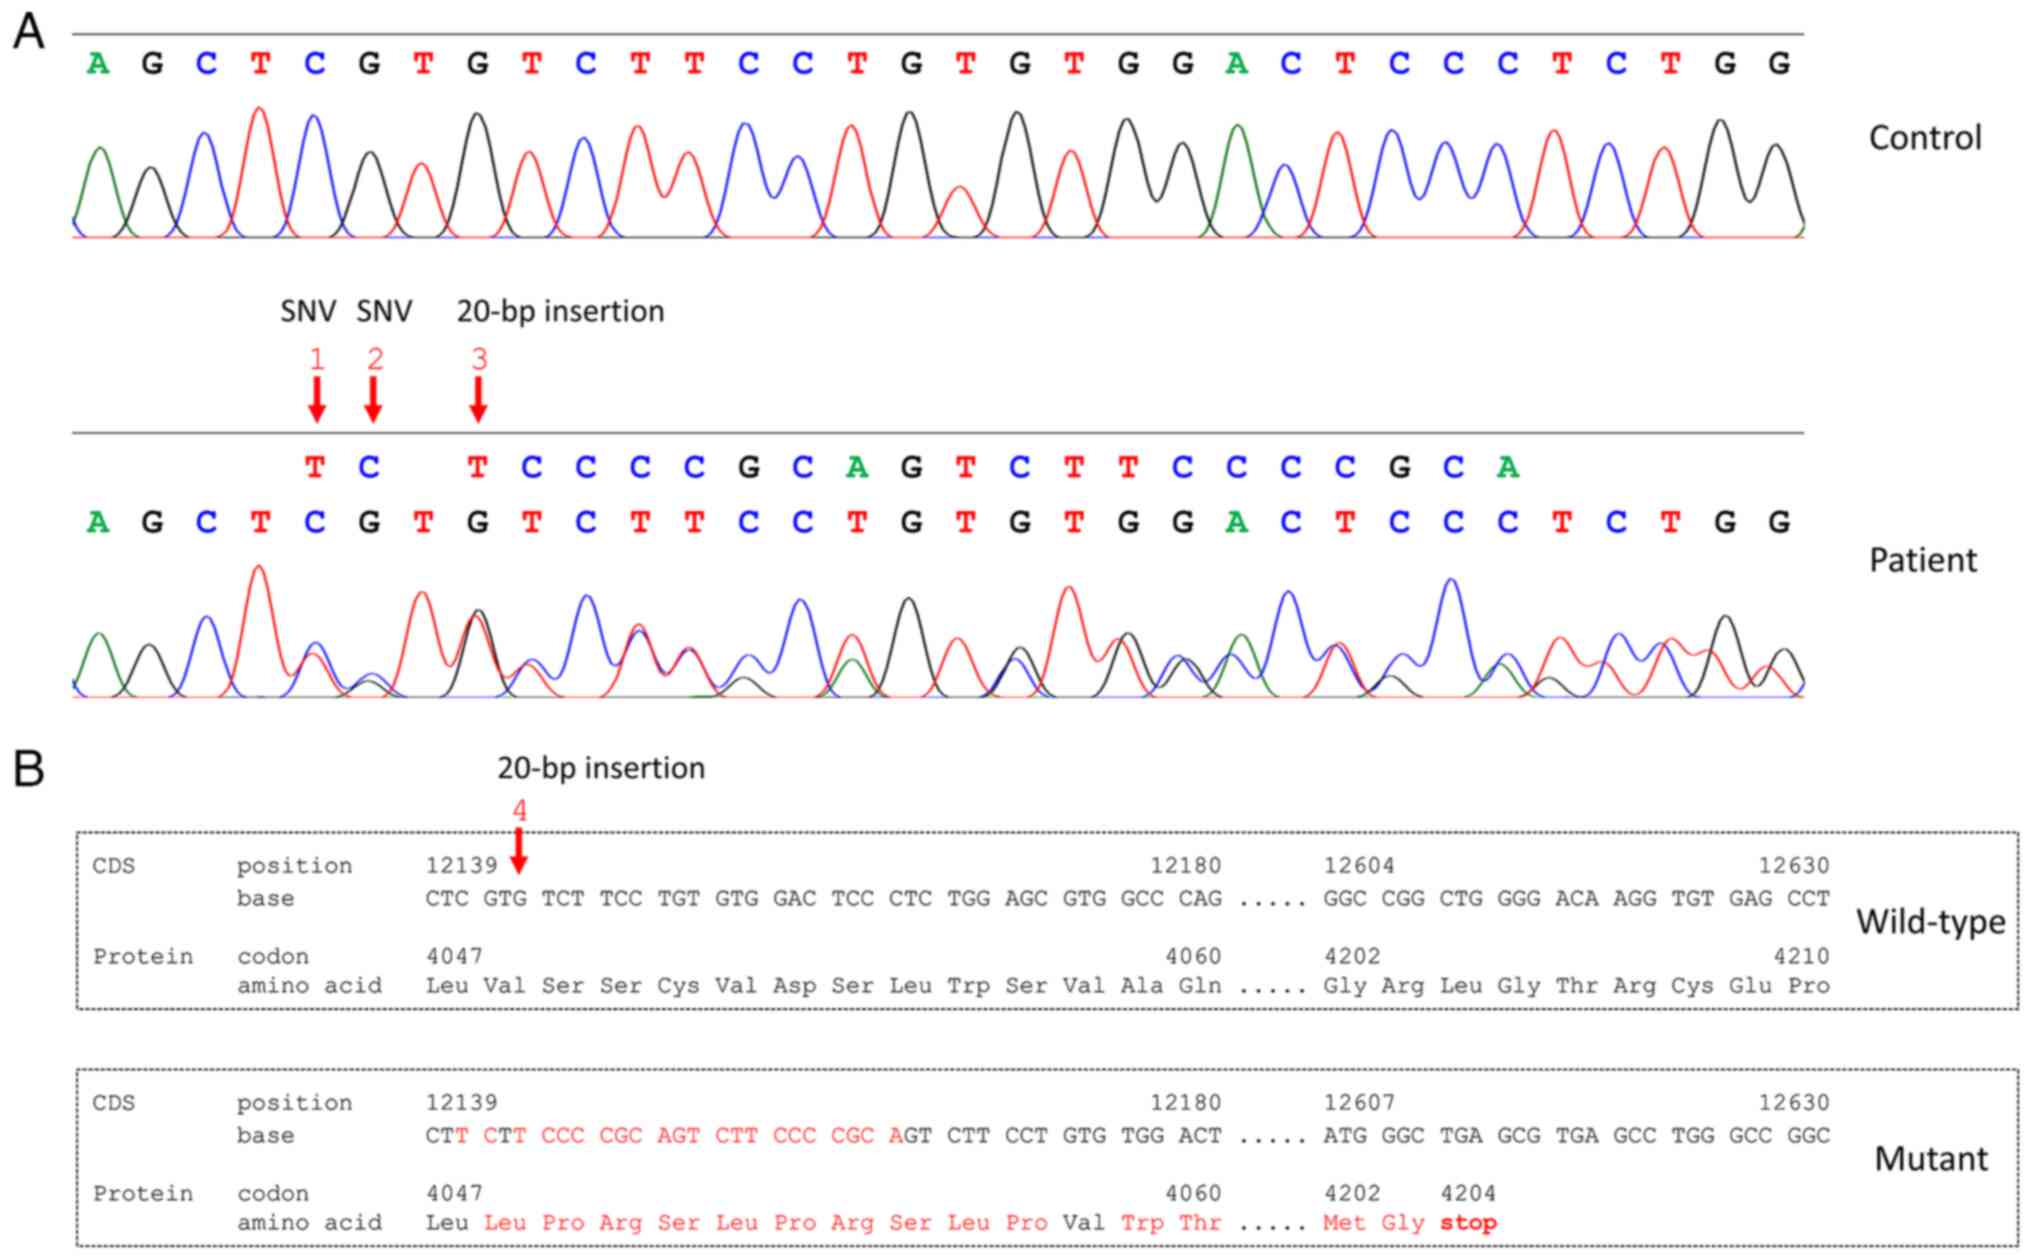The height and width of the screenshot is (1260, 2032).
Task: Click panel label letter B
Action: click(x=29, y=768)
